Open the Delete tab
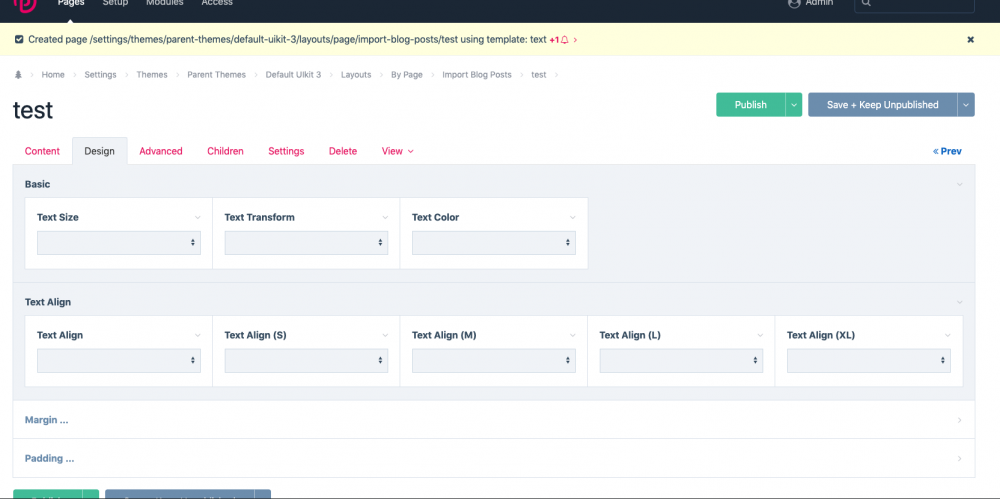Screen dimensions: 1000x499 click(342, 151)
